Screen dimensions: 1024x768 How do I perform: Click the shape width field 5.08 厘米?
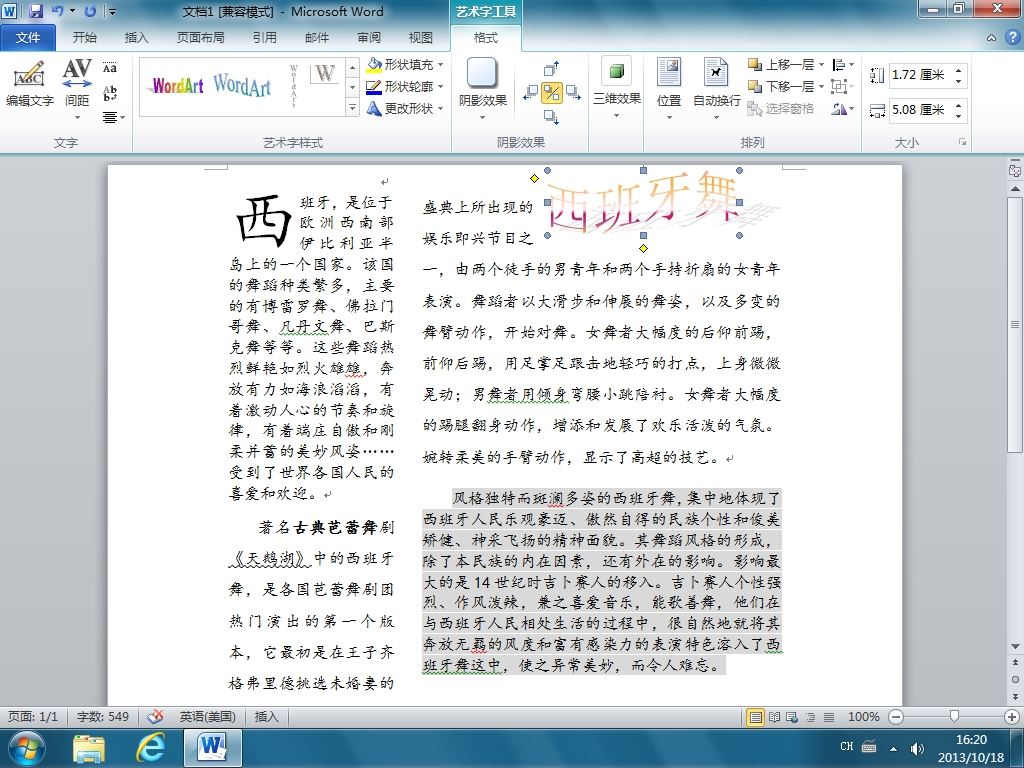pyautogui.click(x=920, y=110)
